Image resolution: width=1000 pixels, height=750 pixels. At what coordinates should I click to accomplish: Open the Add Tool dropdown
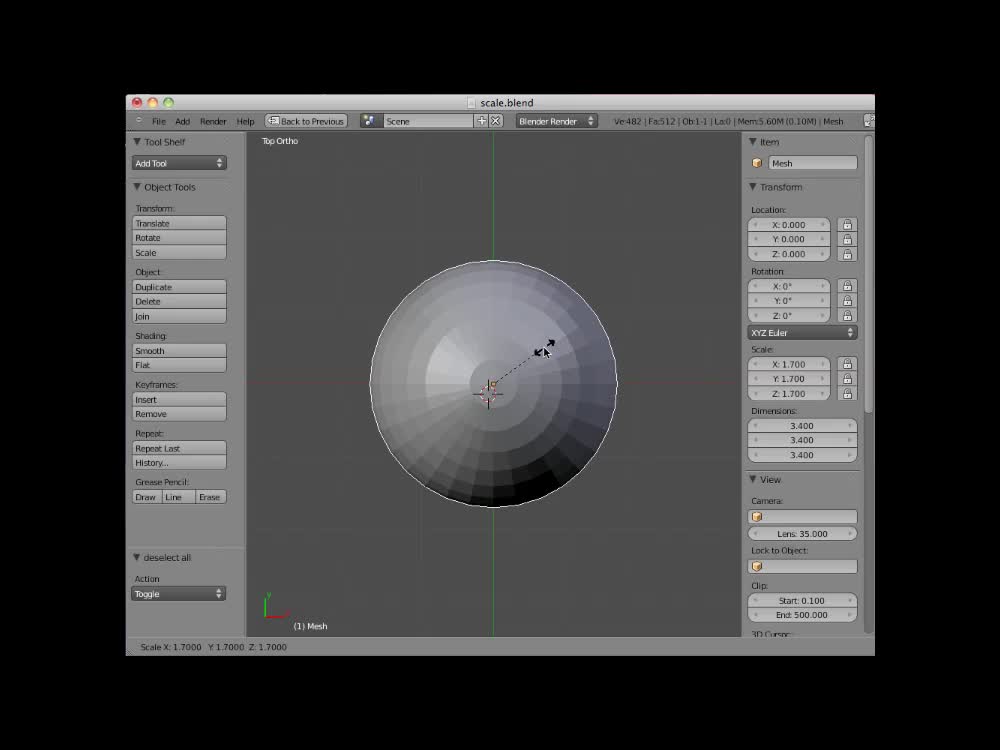[x=179, y=163]
